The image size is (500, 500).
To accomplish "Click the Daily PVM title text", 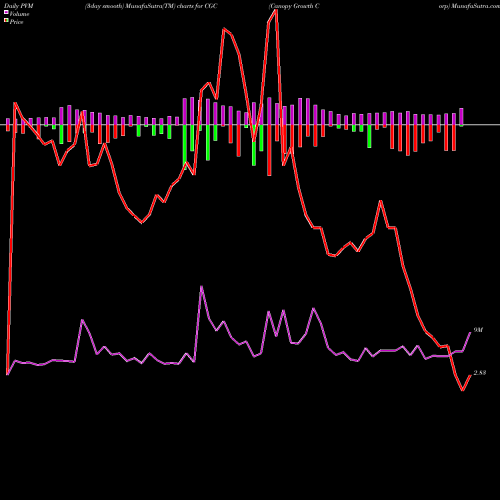I will tap(19, 6).
